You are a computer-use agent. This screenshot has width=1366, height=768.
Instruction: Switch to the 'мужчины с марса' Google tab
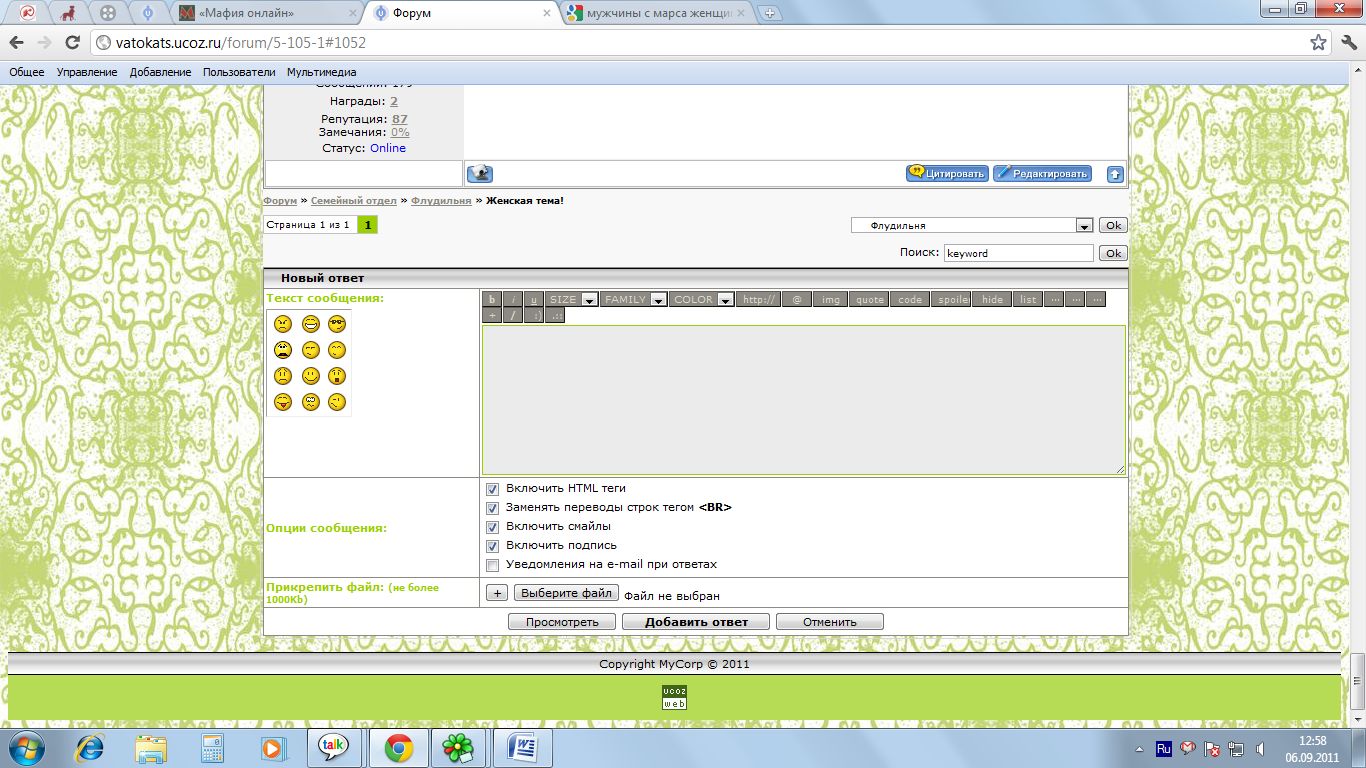(x=655, y=13)
